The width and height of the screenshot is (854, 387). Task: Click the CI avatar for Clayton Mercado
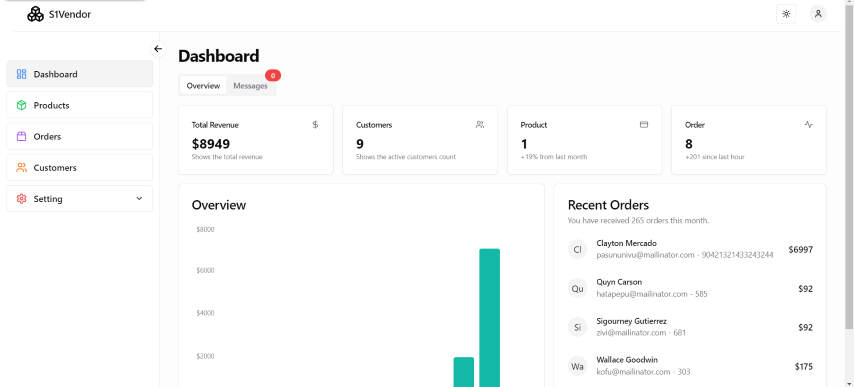[577, 250]
